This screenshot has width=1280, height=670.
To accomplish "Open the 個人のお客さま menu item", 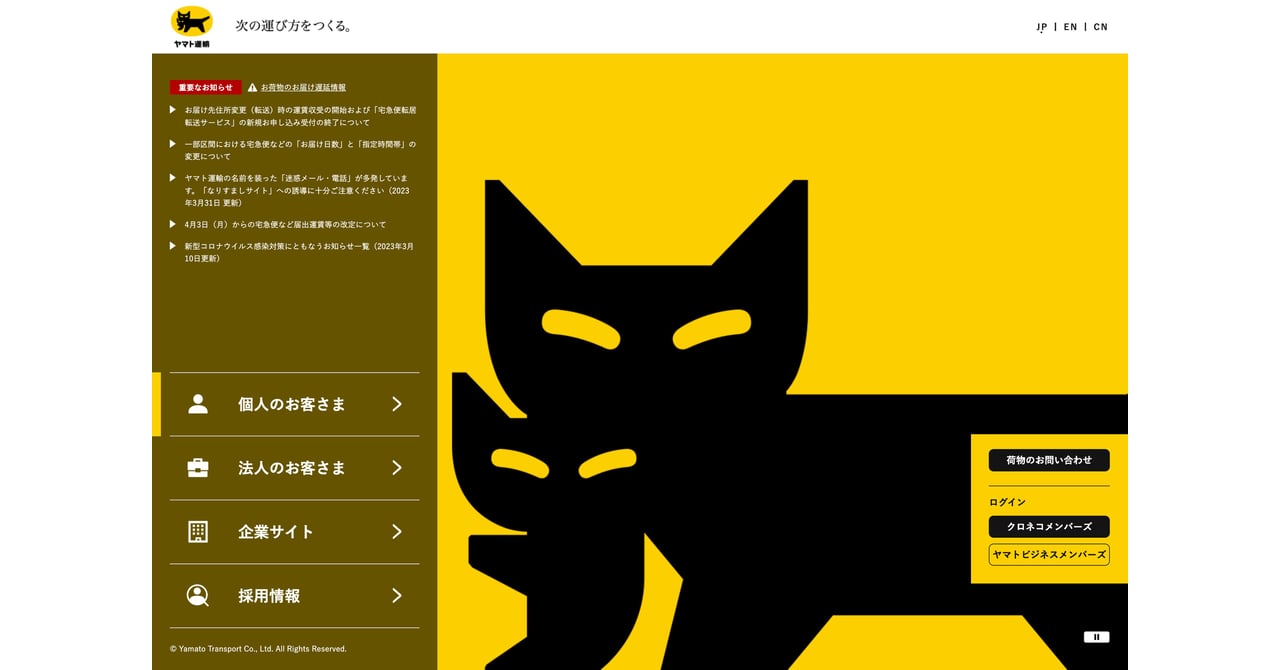I will 294,404.
